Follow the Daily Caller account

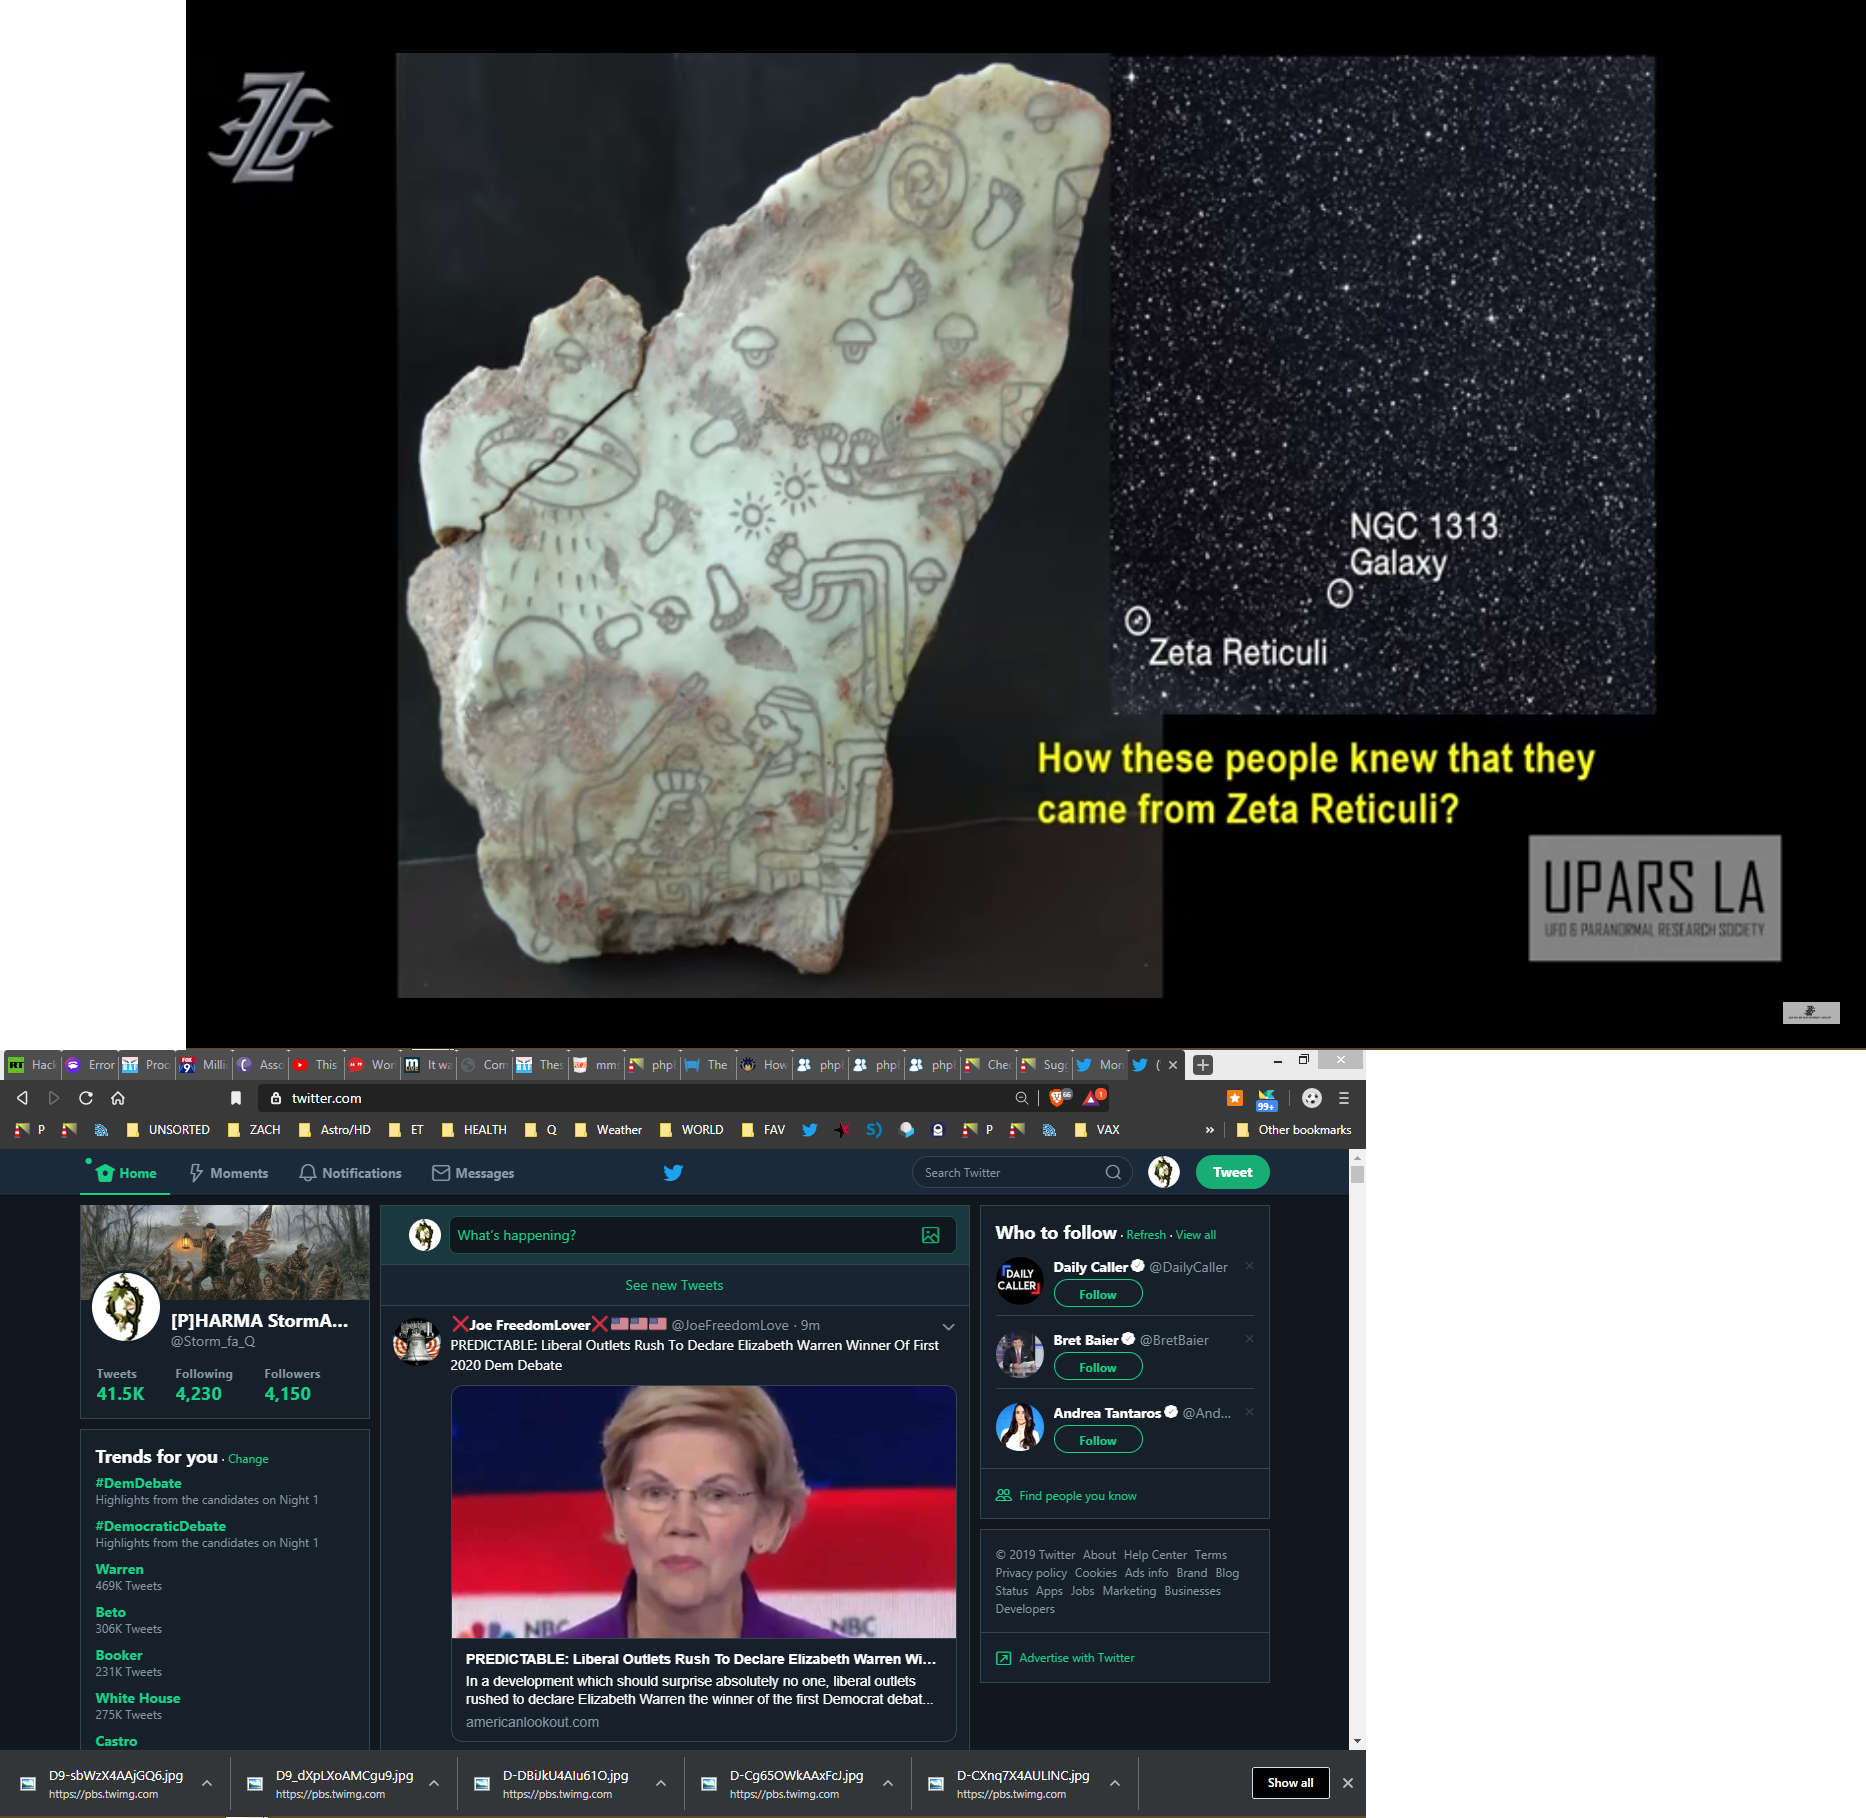pos(1097,1294)
